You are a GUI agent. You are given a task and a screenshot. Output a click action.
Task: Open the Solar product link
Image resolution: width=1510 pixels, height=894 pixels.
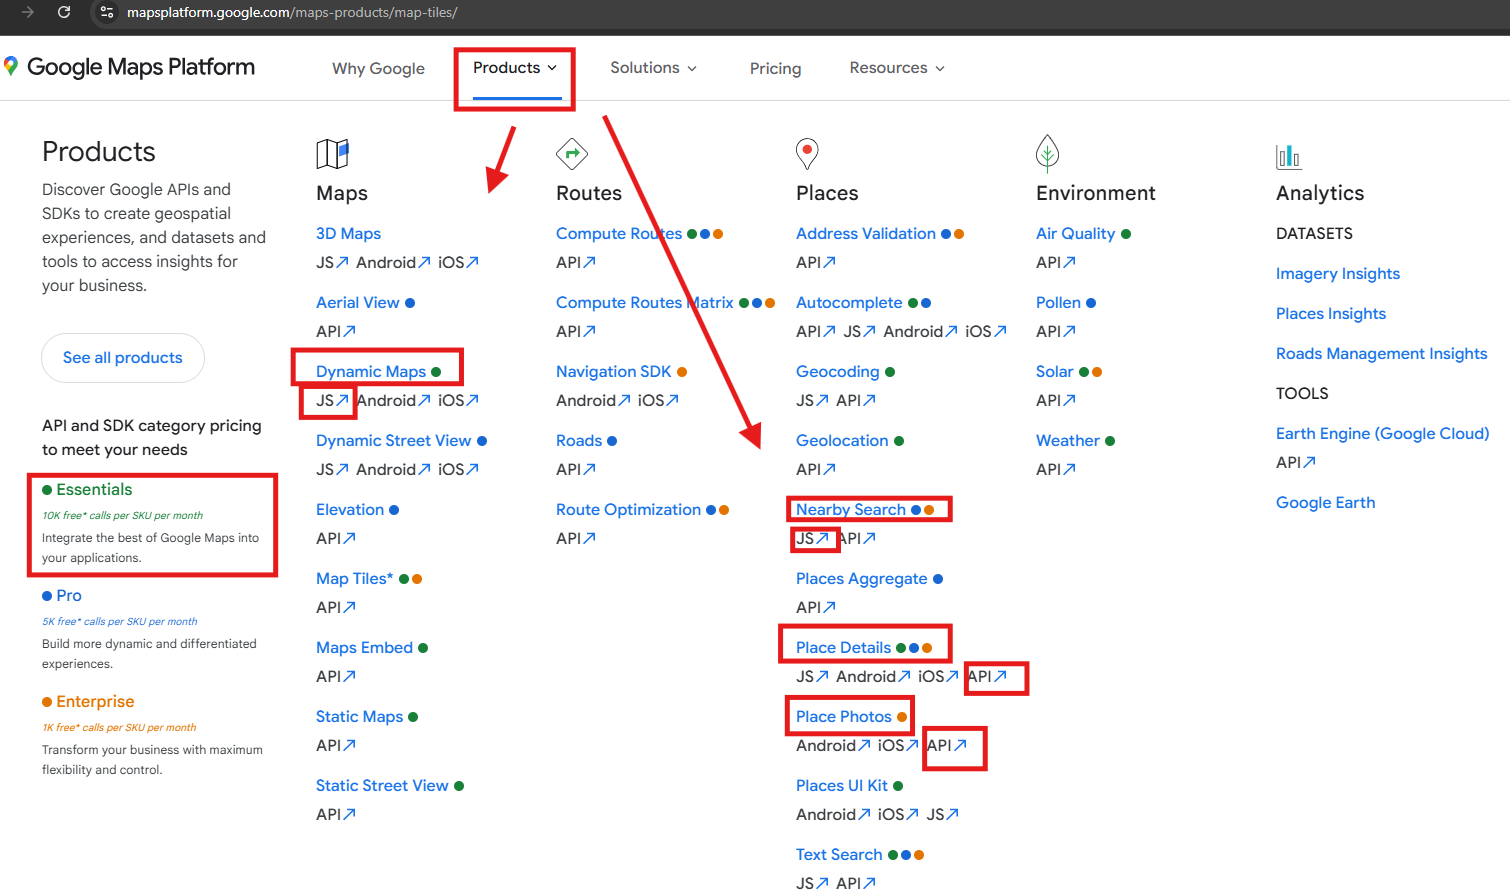point(1054,371)
